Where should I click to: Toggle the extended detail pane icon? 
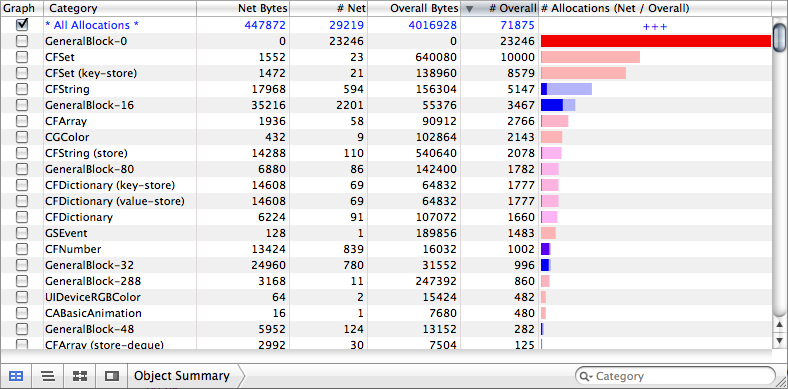111,375
